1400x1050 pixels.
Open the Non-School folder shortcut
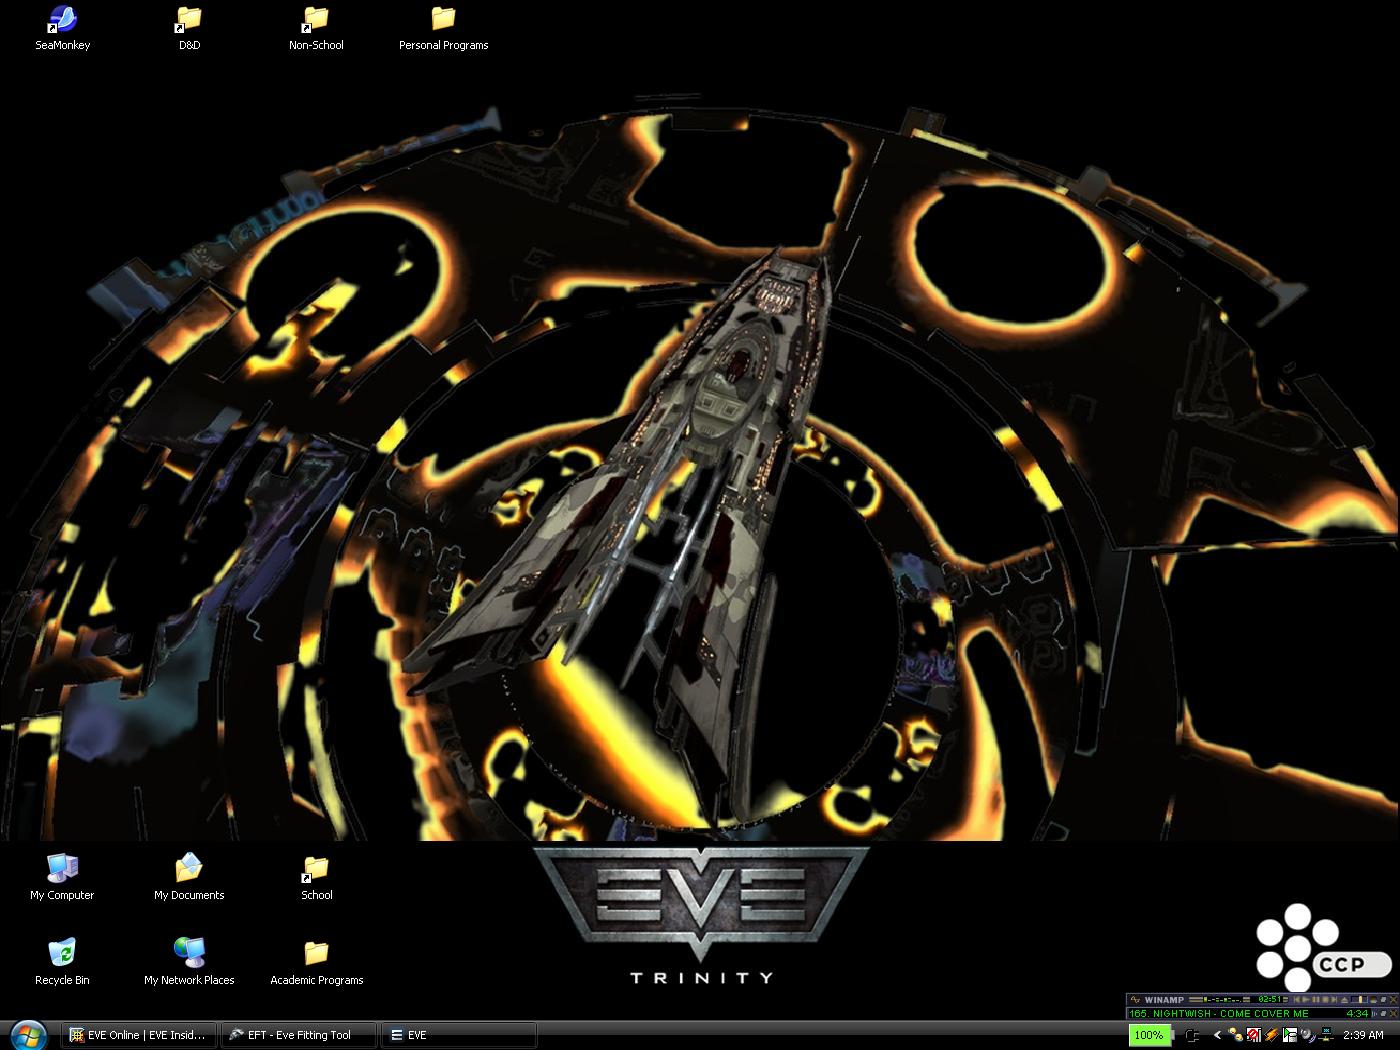pos(316,28)
